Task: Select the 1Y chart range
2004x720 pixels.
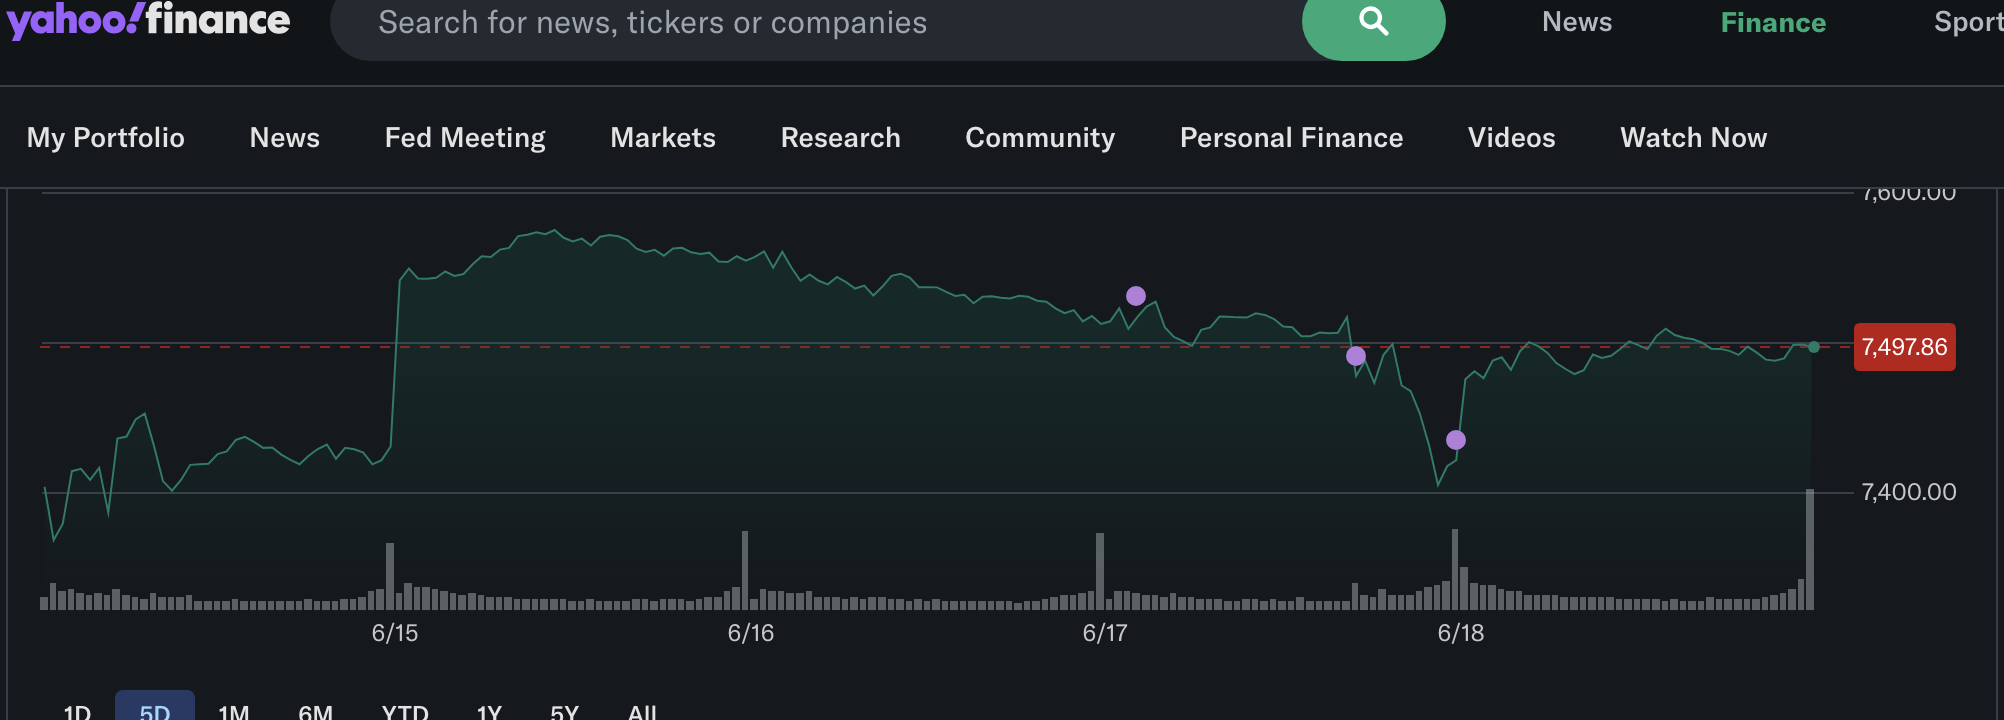Action: coord(489,712)
